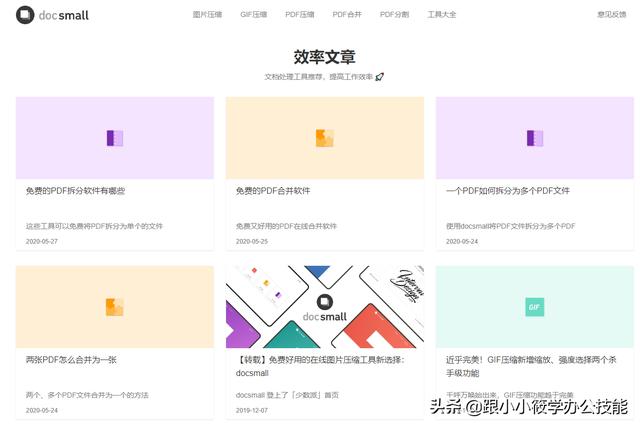Click date 2020-05-24 under 一个PDF如何拆分 card
The height and width of the screenshot is (427, 640).
coord(462,241)
